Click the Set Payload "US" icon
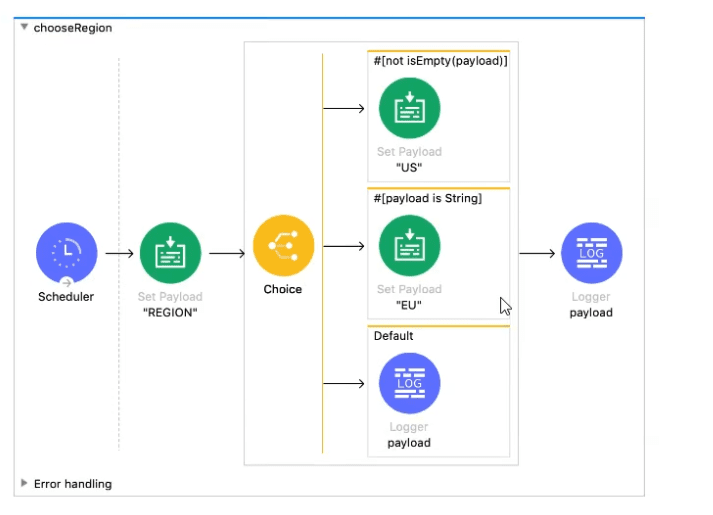The height and width of the screenshot is (515, 713). 409,108
